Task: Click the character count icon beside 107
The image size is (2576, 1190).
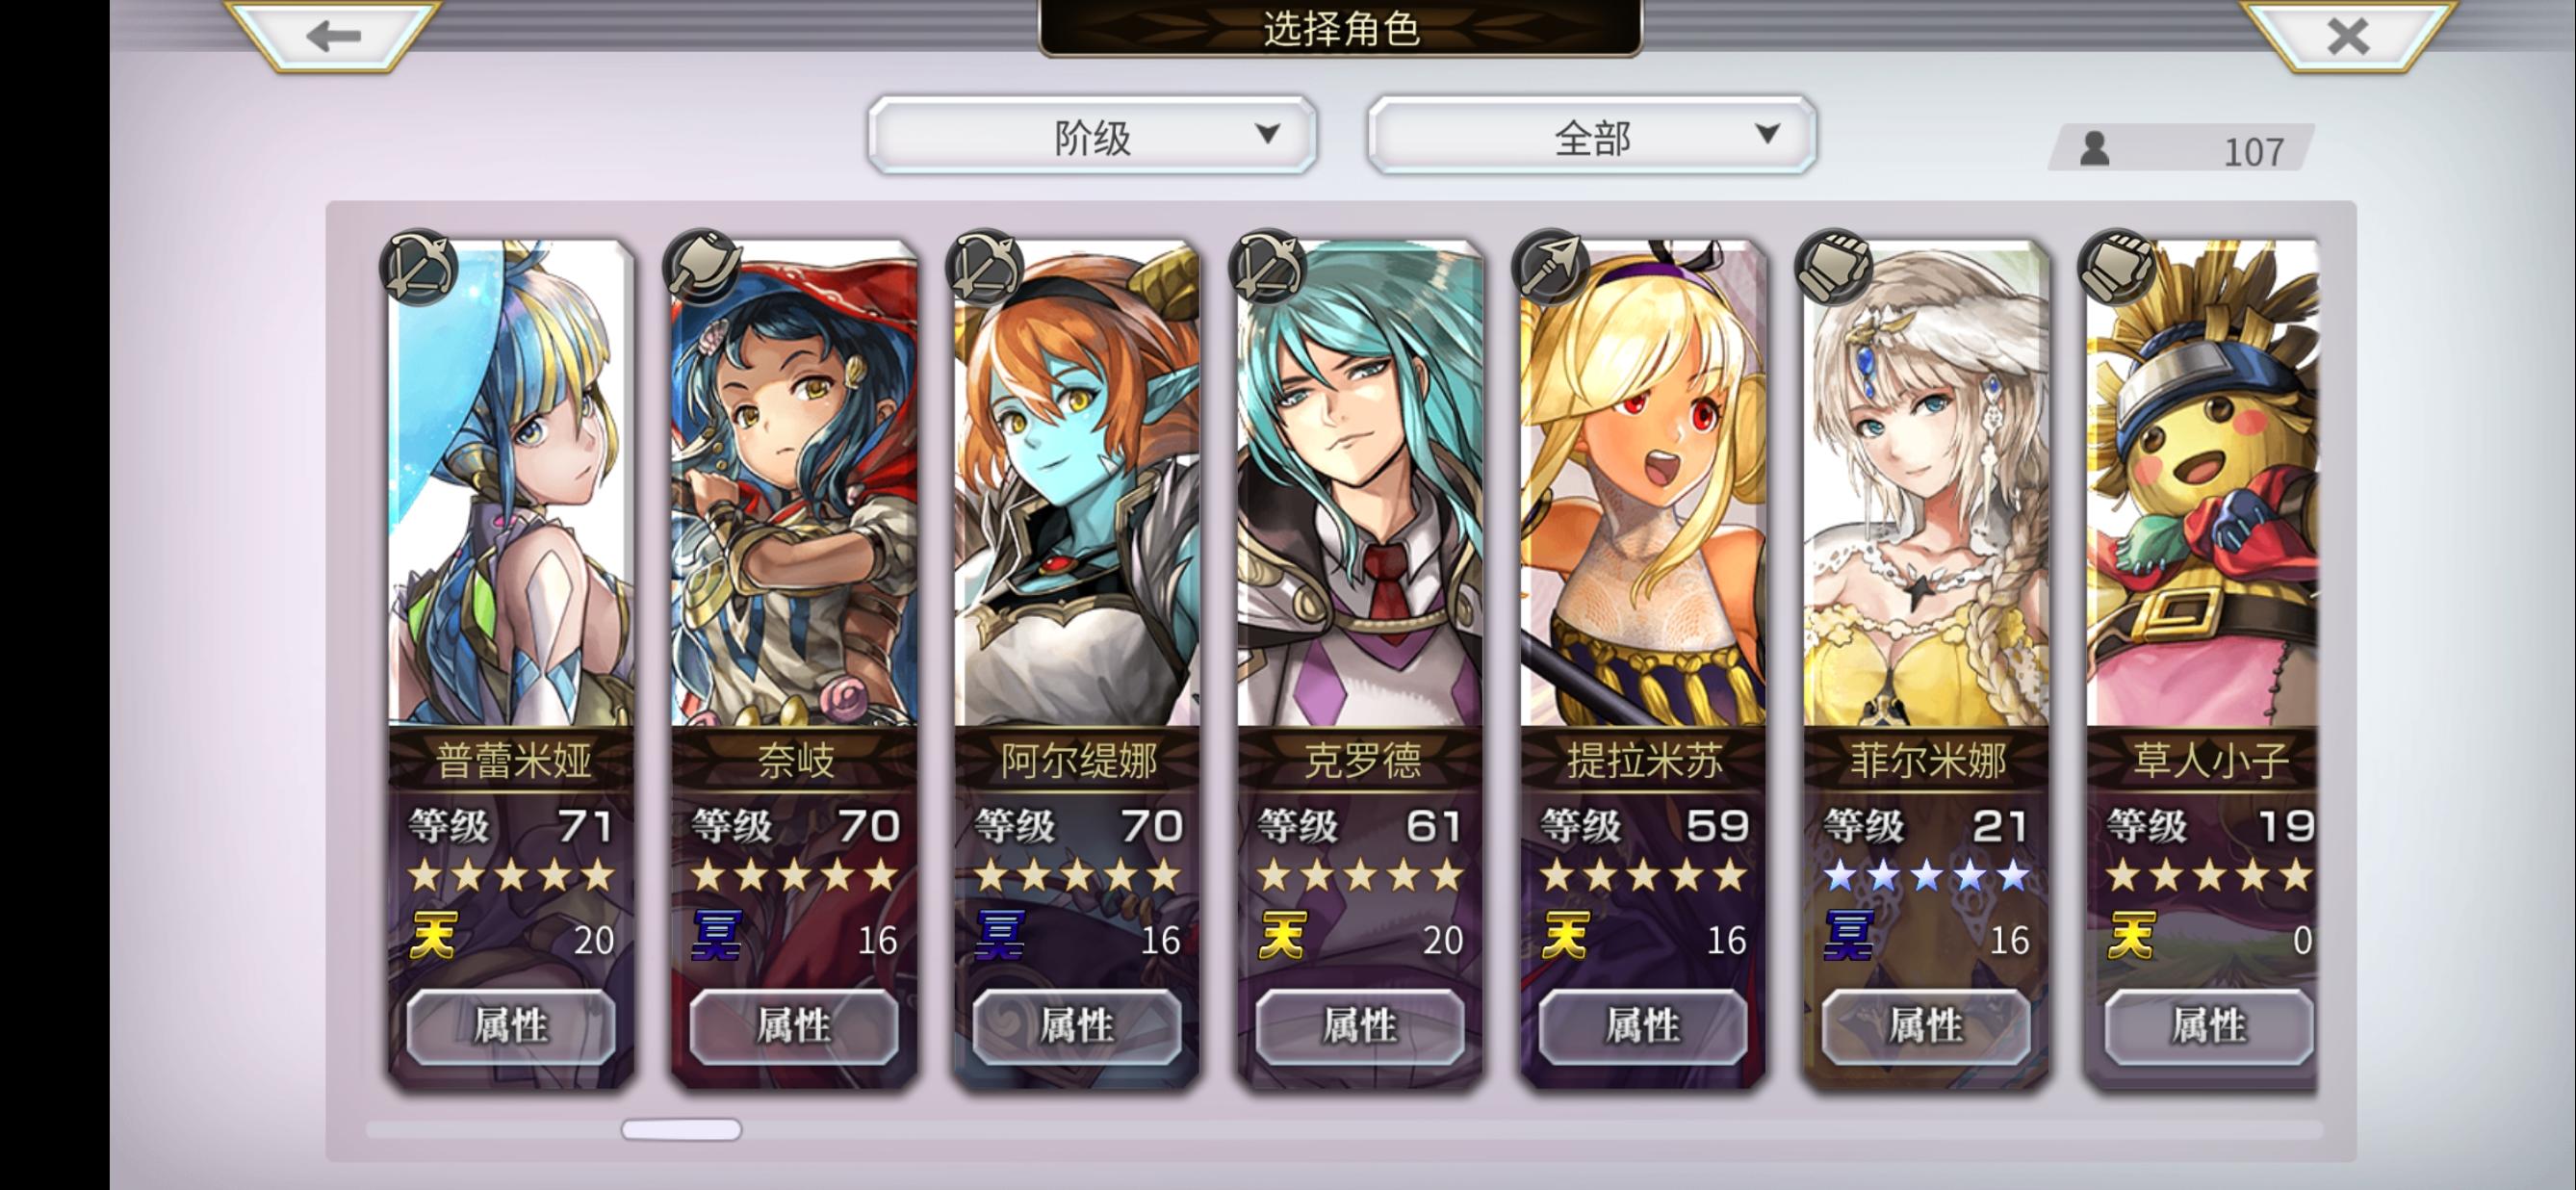Action: [x=2094, y=150]
